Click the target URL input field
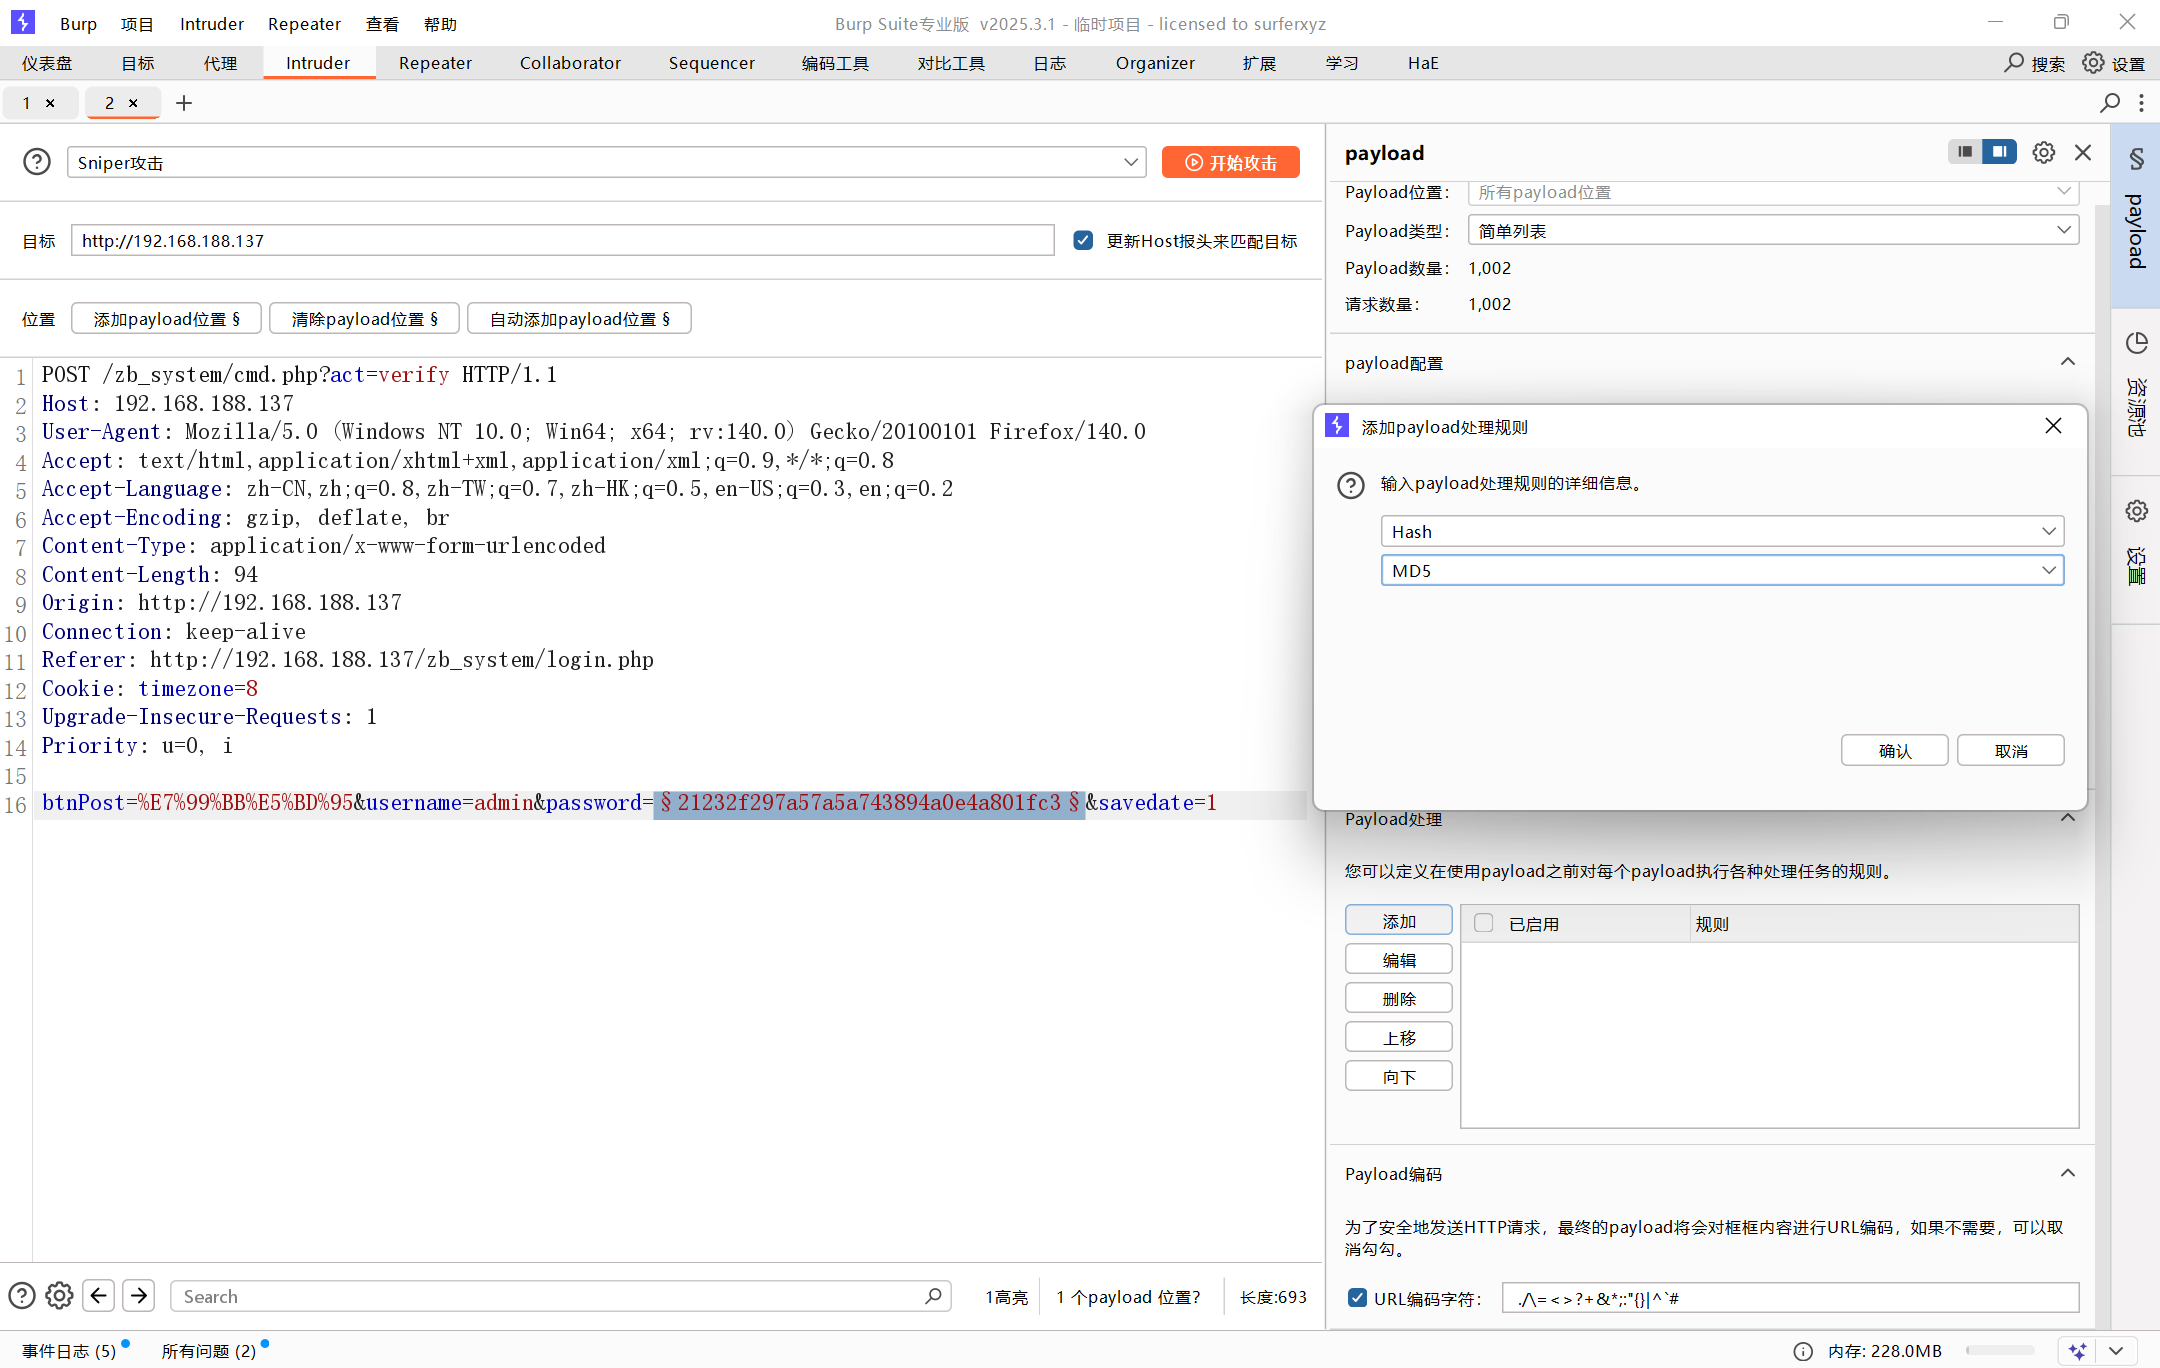Screen dimensions: 2160x1368 562,240
